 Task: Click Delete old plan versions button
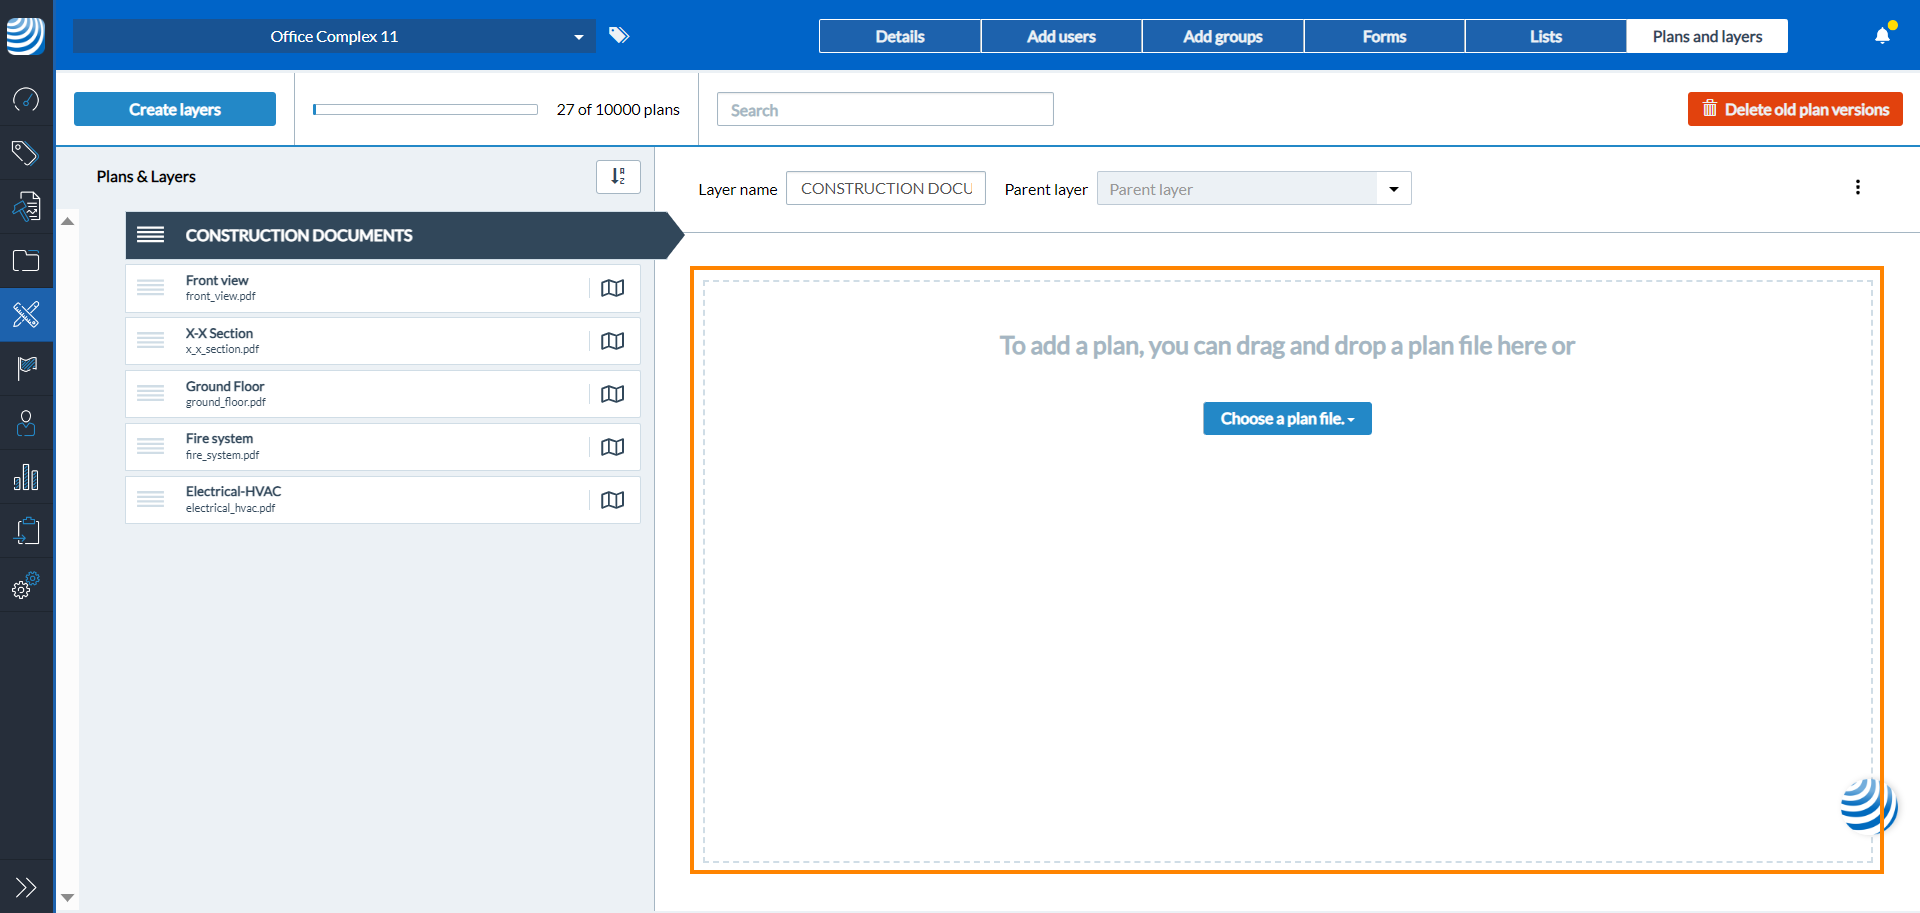click(1795, 110)
